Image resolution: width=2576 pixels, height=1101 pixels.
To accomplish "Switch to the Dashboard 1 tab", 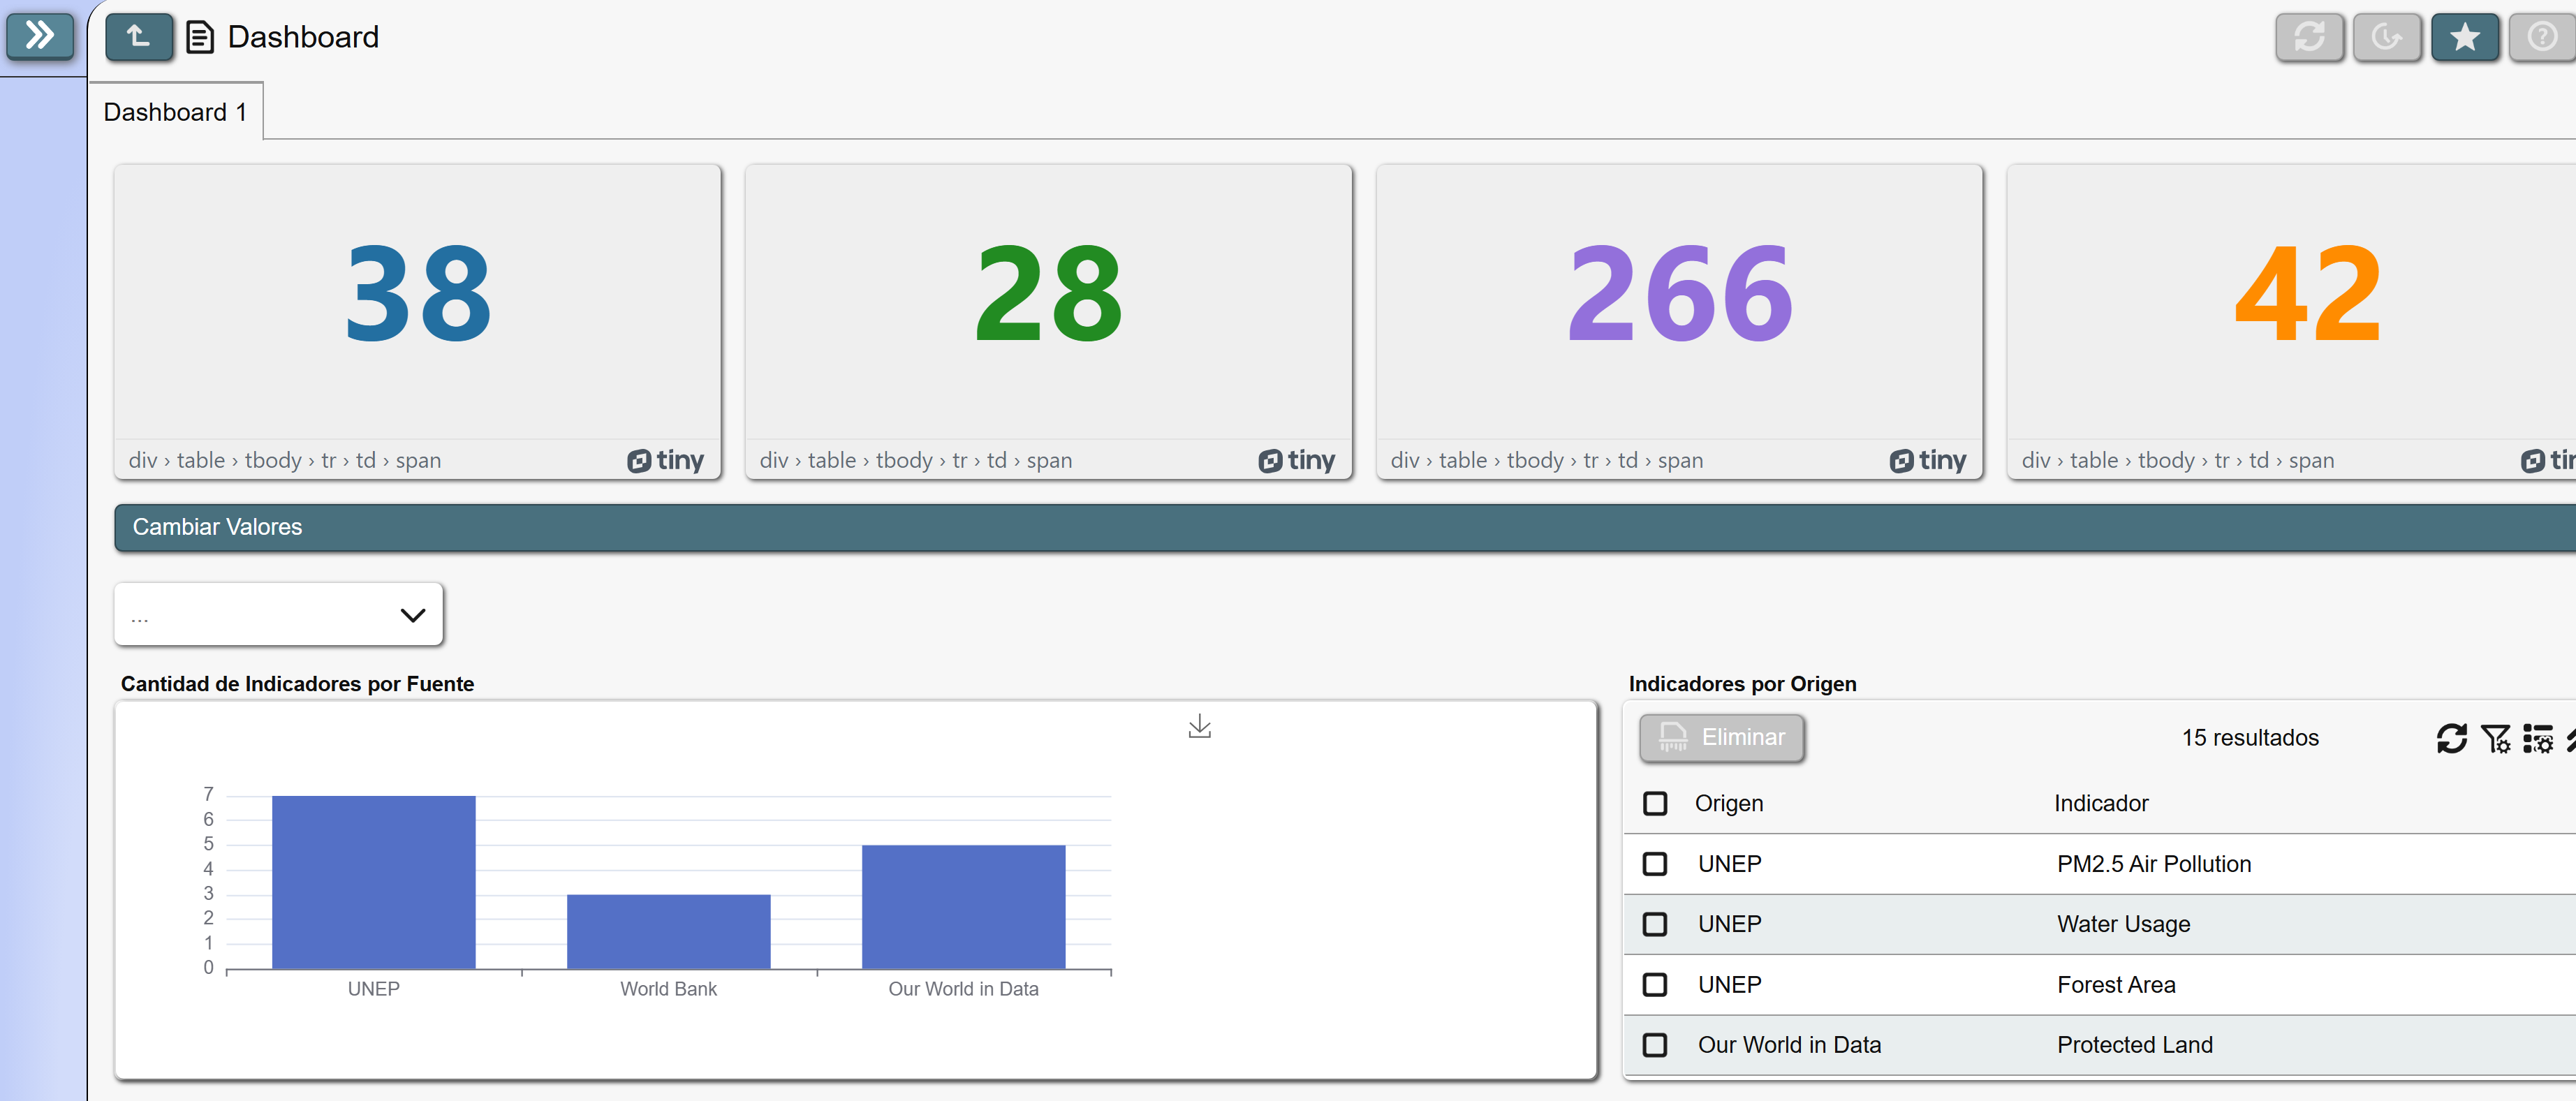I will pos(175,112).
